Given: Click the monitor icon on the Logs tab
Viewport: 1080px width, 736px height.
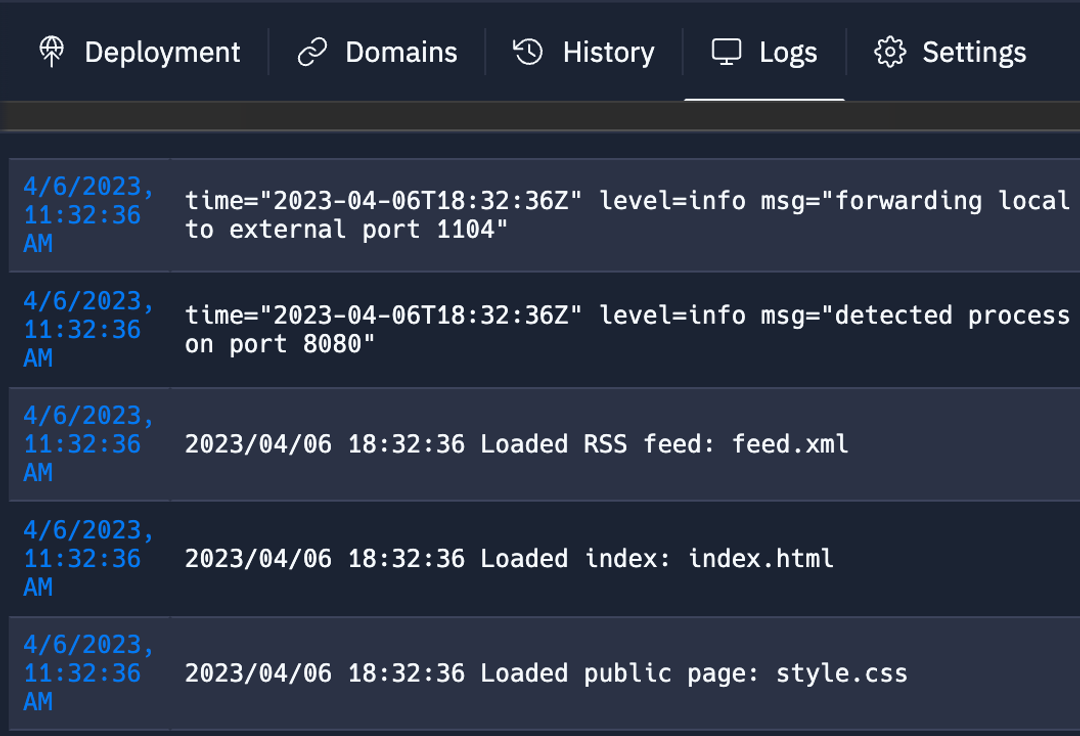Looking at the screenshot, I should (x=727, y=51).
